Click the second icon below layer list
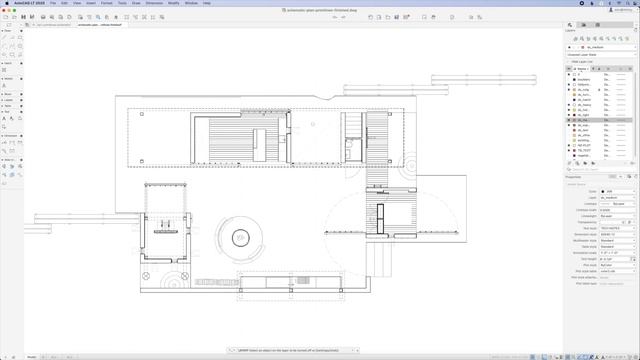640x360 pixels. click(577, 163)
